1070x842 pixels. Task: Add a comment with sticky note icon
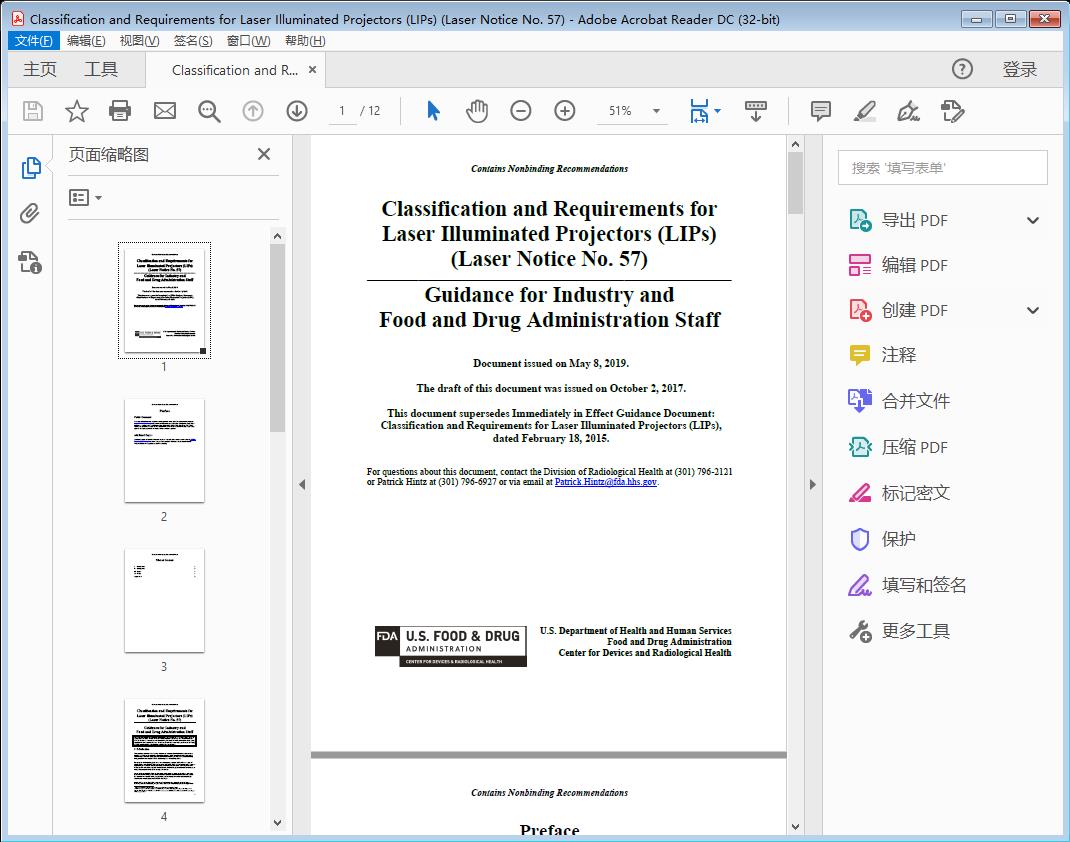(821, 111)
